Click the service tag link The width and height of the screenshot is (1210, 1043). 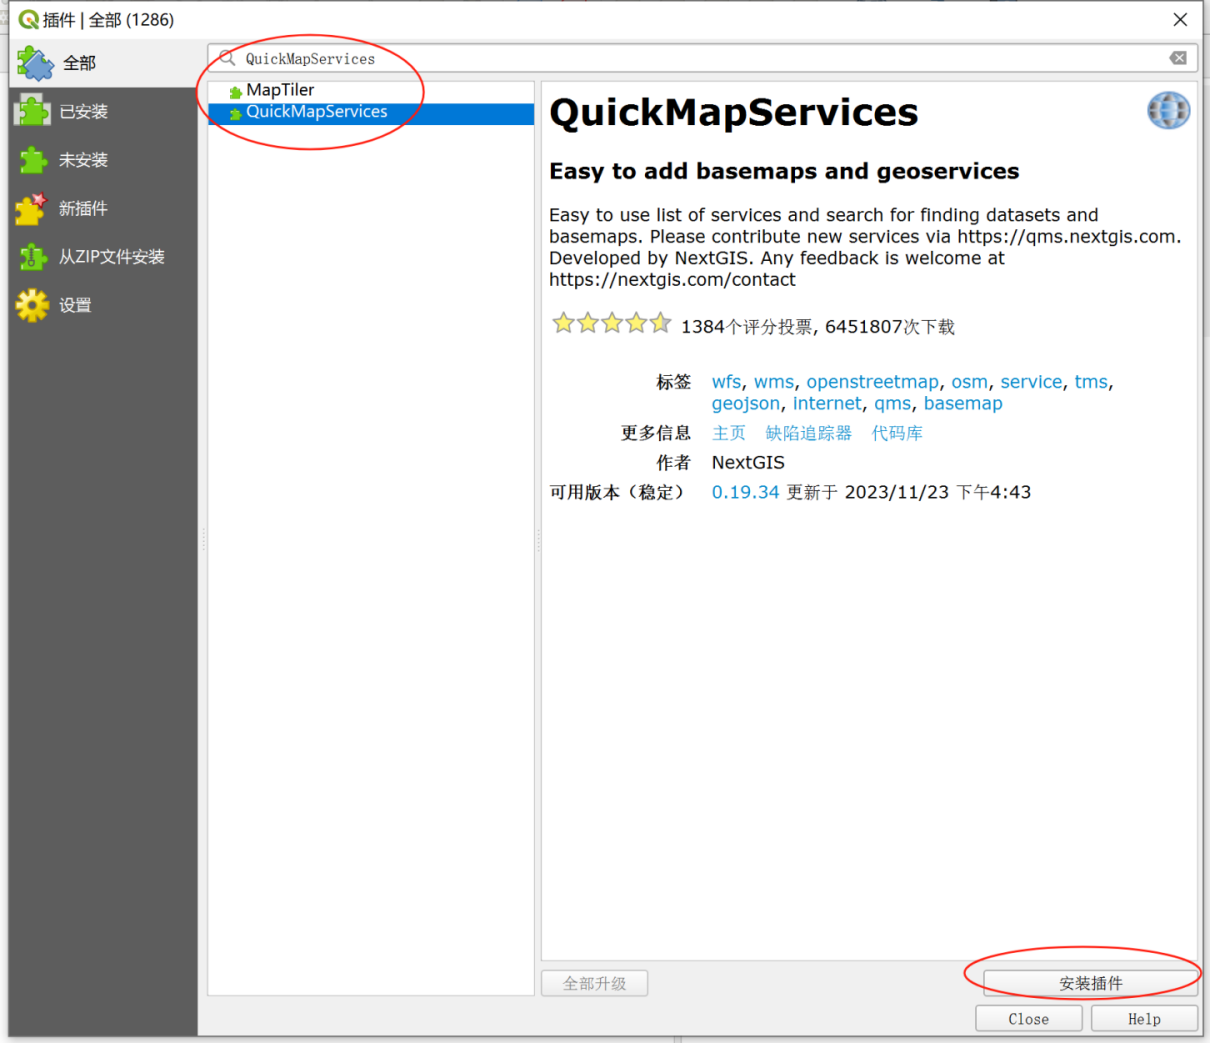tap(1031, 382)
